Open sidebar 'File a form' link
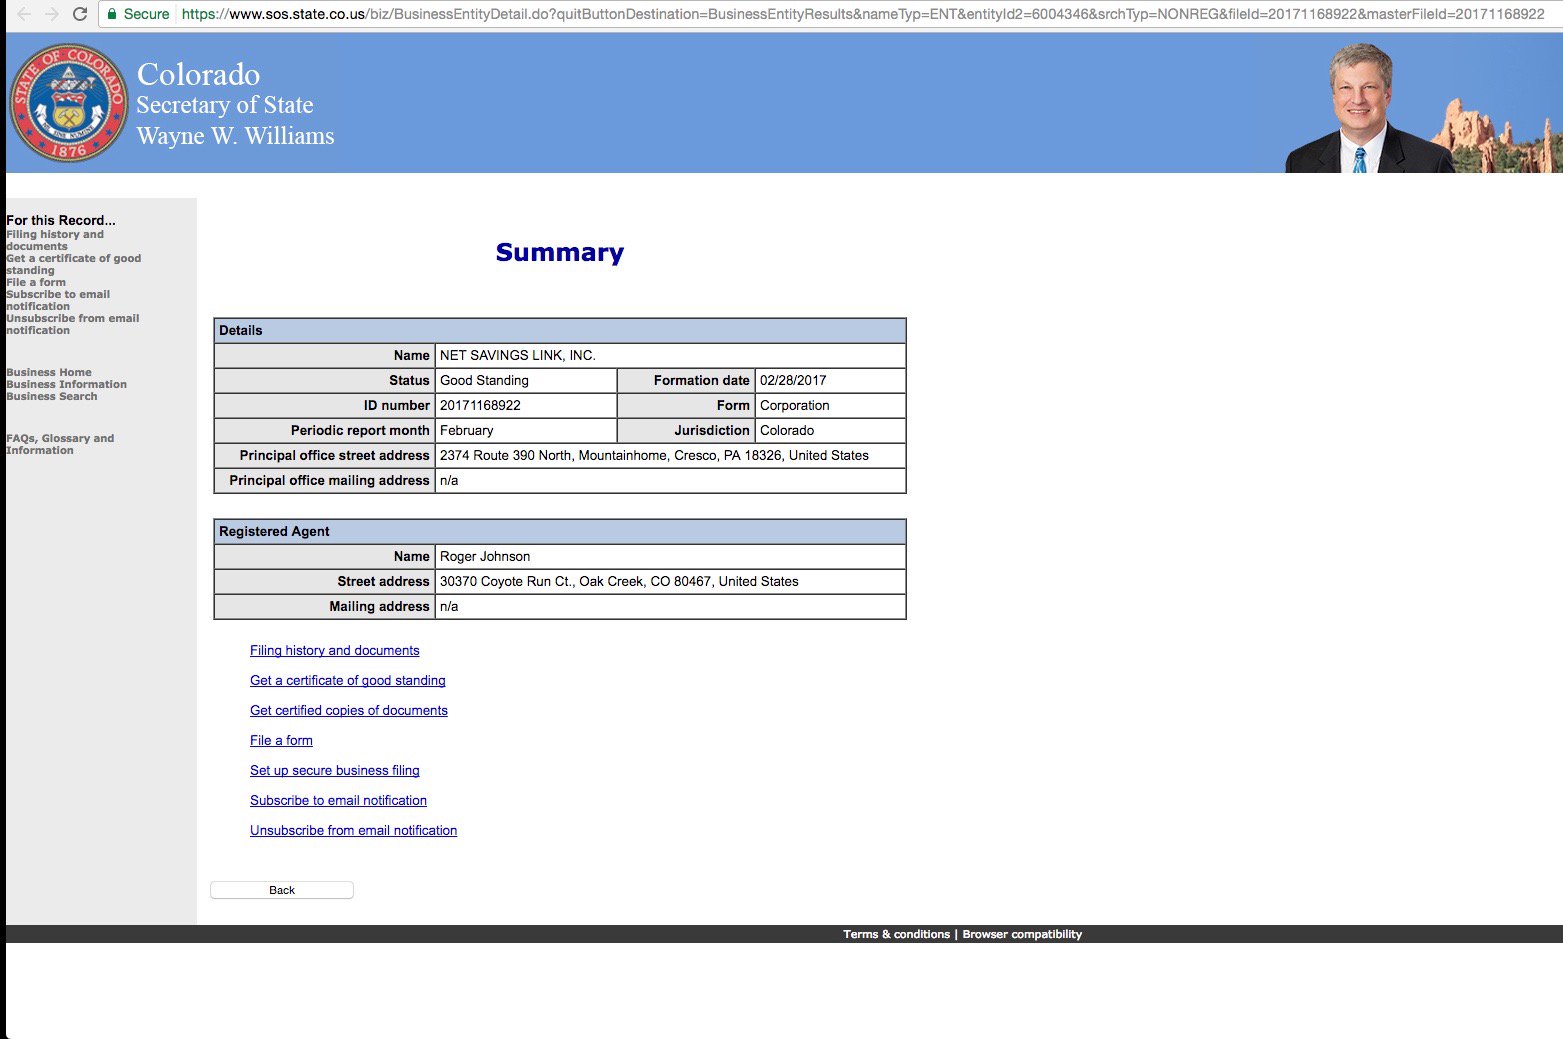The width and height of the screenshot is (1563, 1039). pyautogui.click(x=36, y=282)
